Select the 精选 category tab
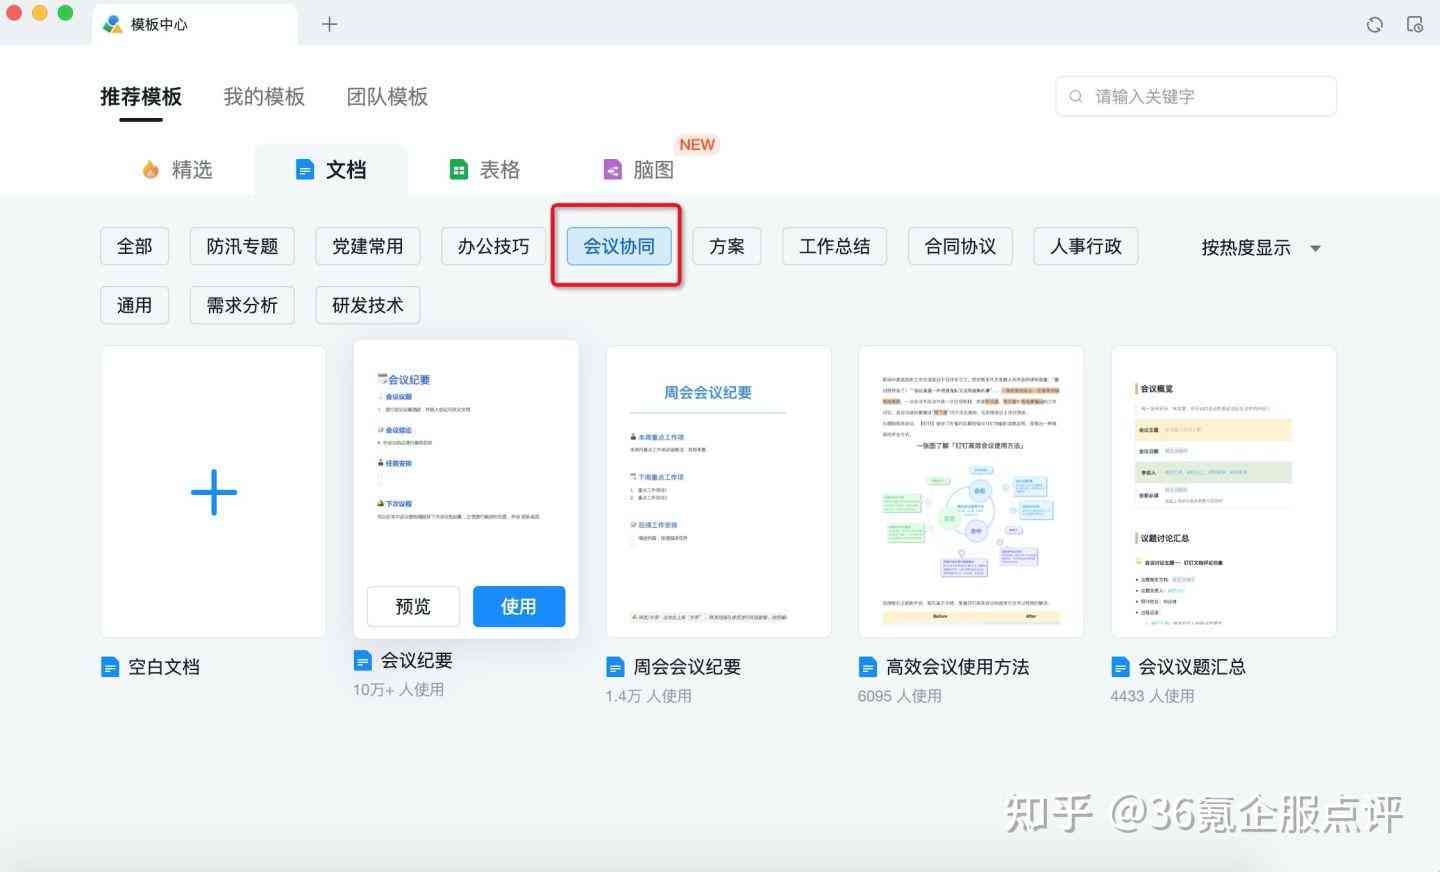Image resolution: width=1440 pixels, height=872 pixels. click(x=177, y=170)
